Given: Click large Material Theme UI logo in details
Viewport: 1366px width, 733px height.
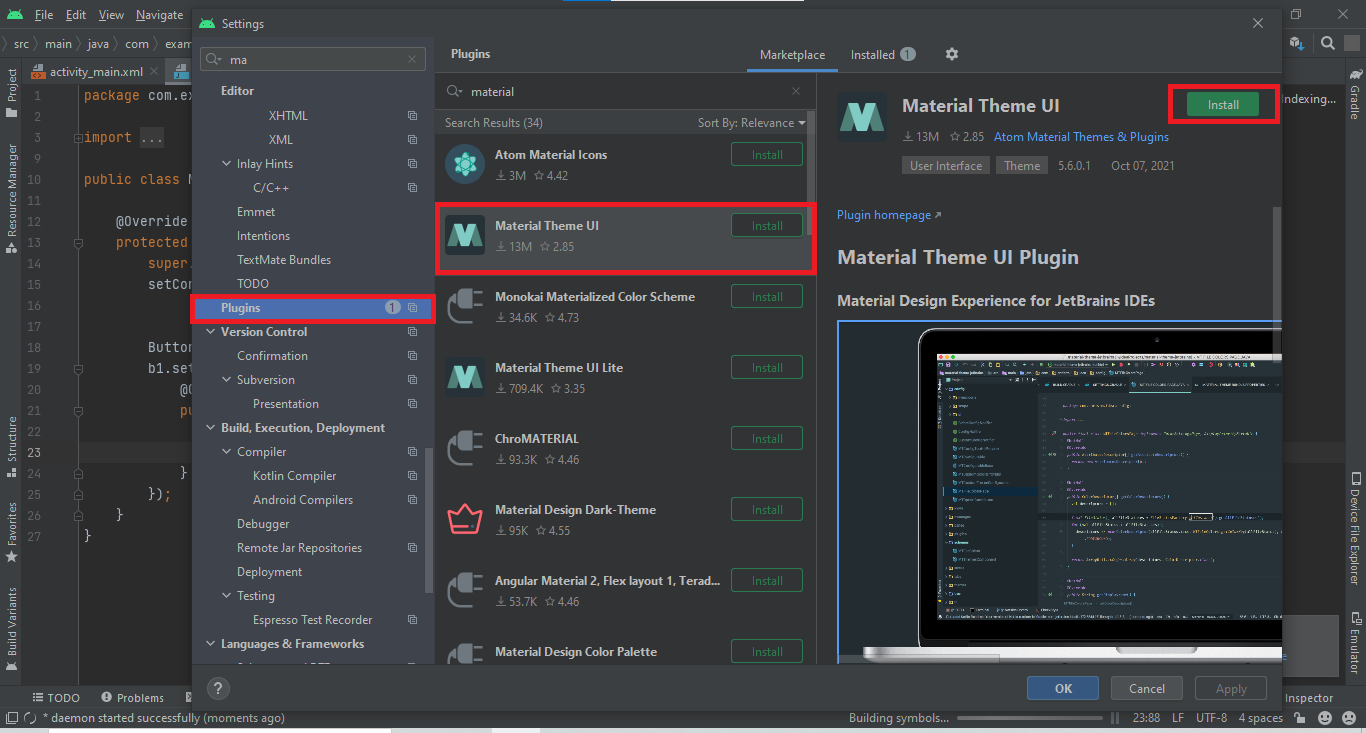Looking at the screenshot, I should coord(862,116).
